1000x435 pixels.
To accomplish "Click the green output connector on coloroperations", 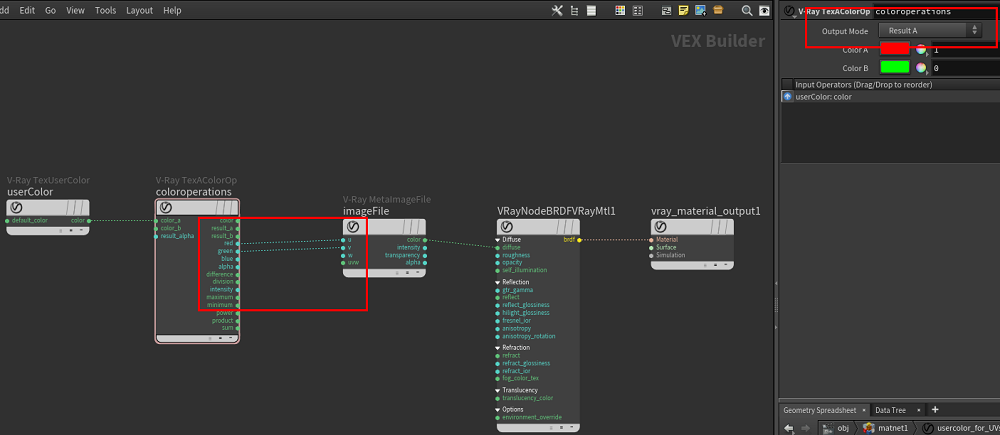I will pyautogui.click(x=237, y=251).
